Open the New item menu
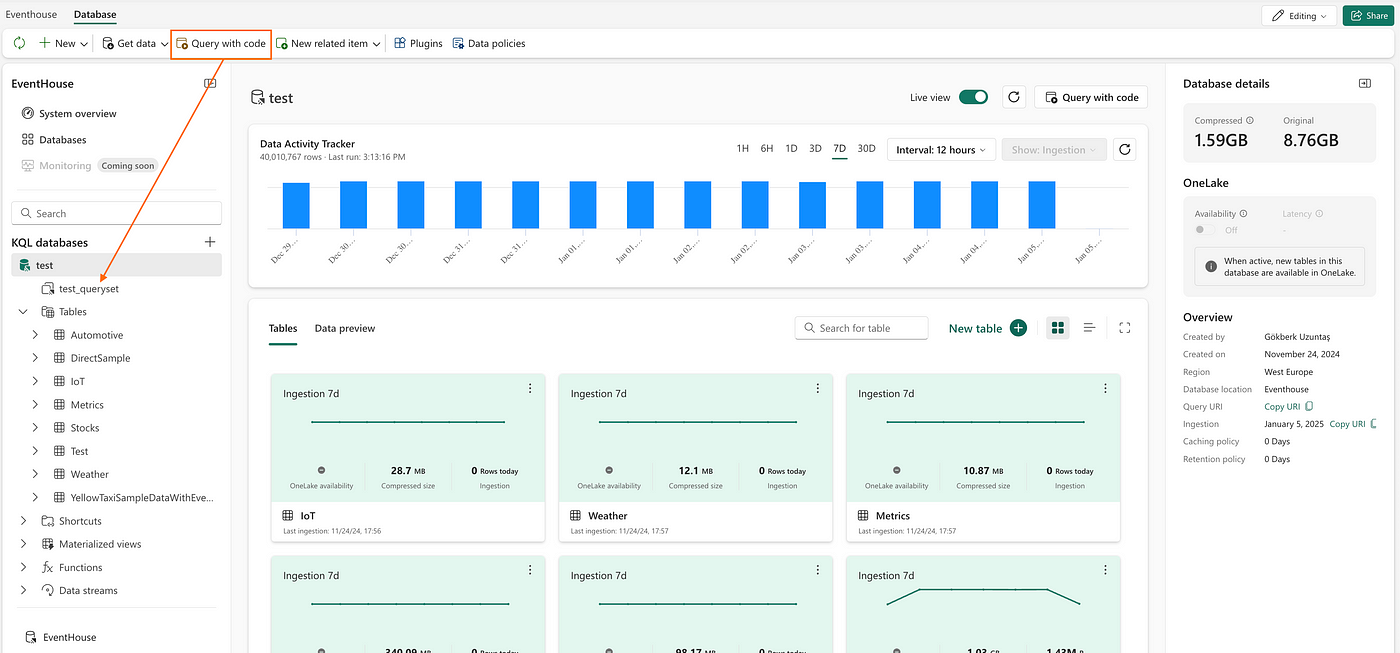Screen dimensions: 1400x653 click(63, 44)
